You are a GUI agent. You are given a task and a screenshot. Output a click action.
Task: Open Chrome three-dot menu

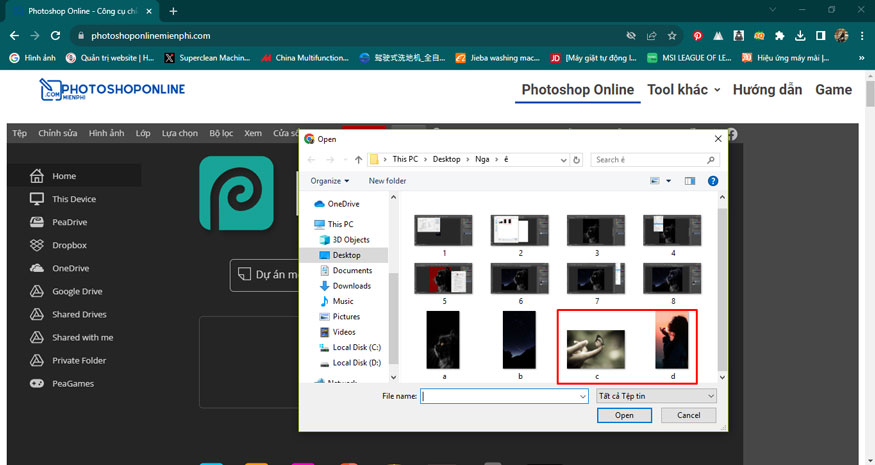pyautogui.click(x=862, y=36)
